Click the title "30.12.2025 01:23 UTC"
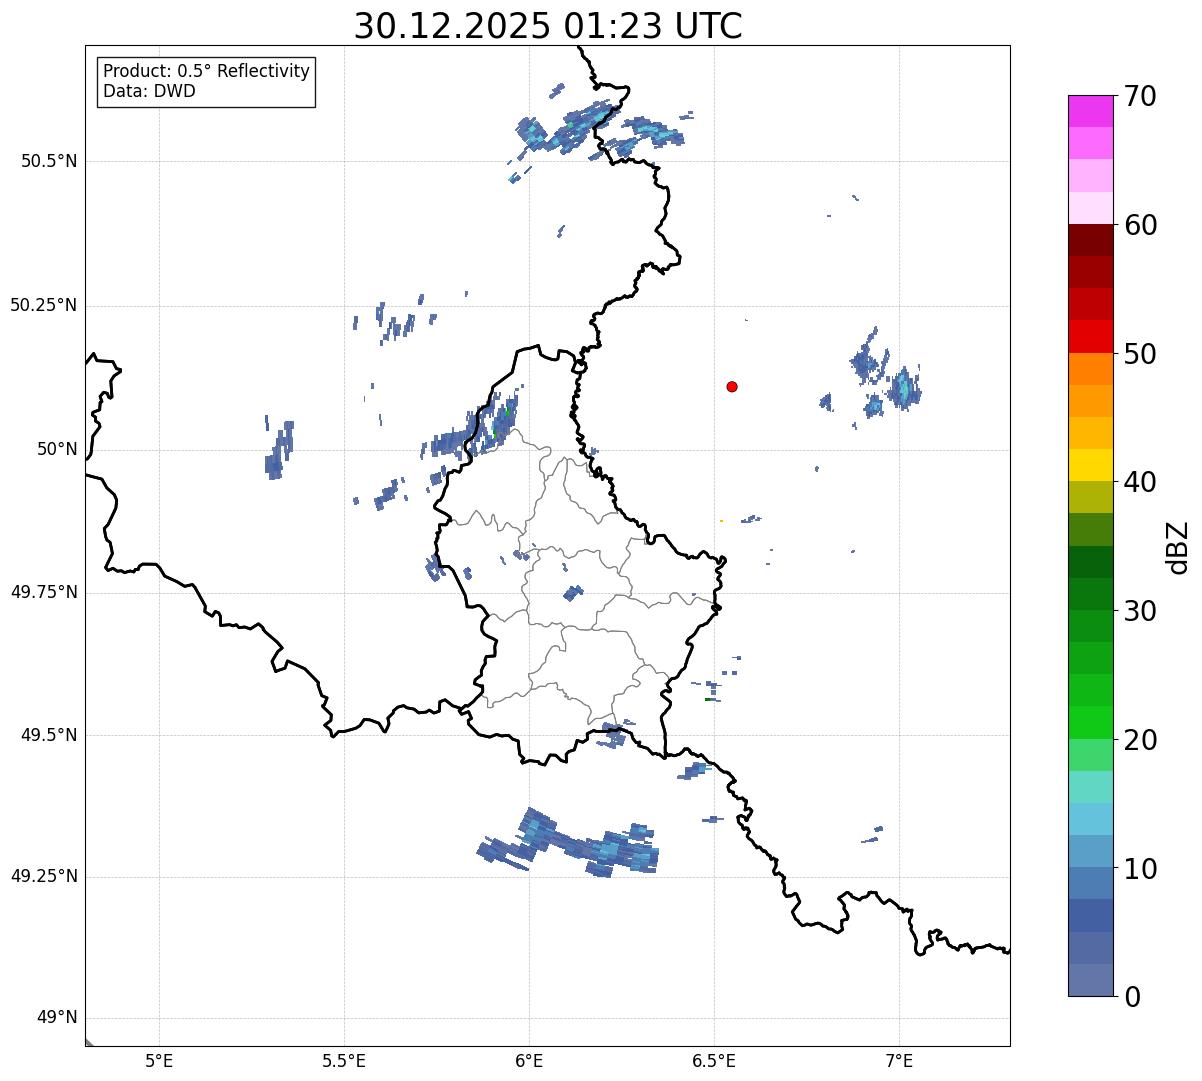This screenshot has height=1081, width=1202. click(x=548, y=26)
